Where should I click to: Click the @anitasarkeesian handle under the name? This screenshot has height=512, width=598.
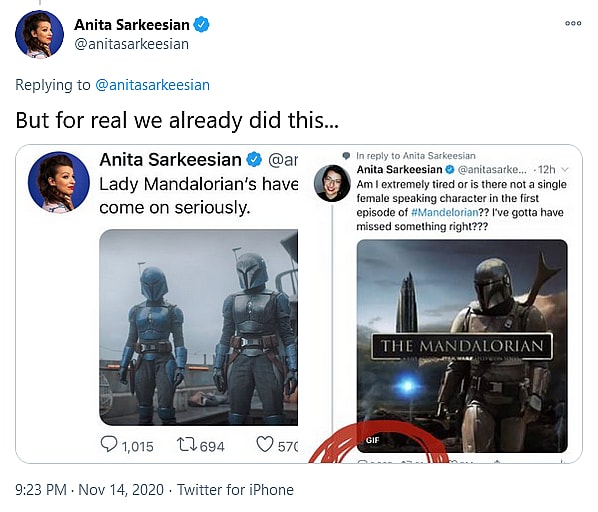pyautogui.click(x=132, y=44)
